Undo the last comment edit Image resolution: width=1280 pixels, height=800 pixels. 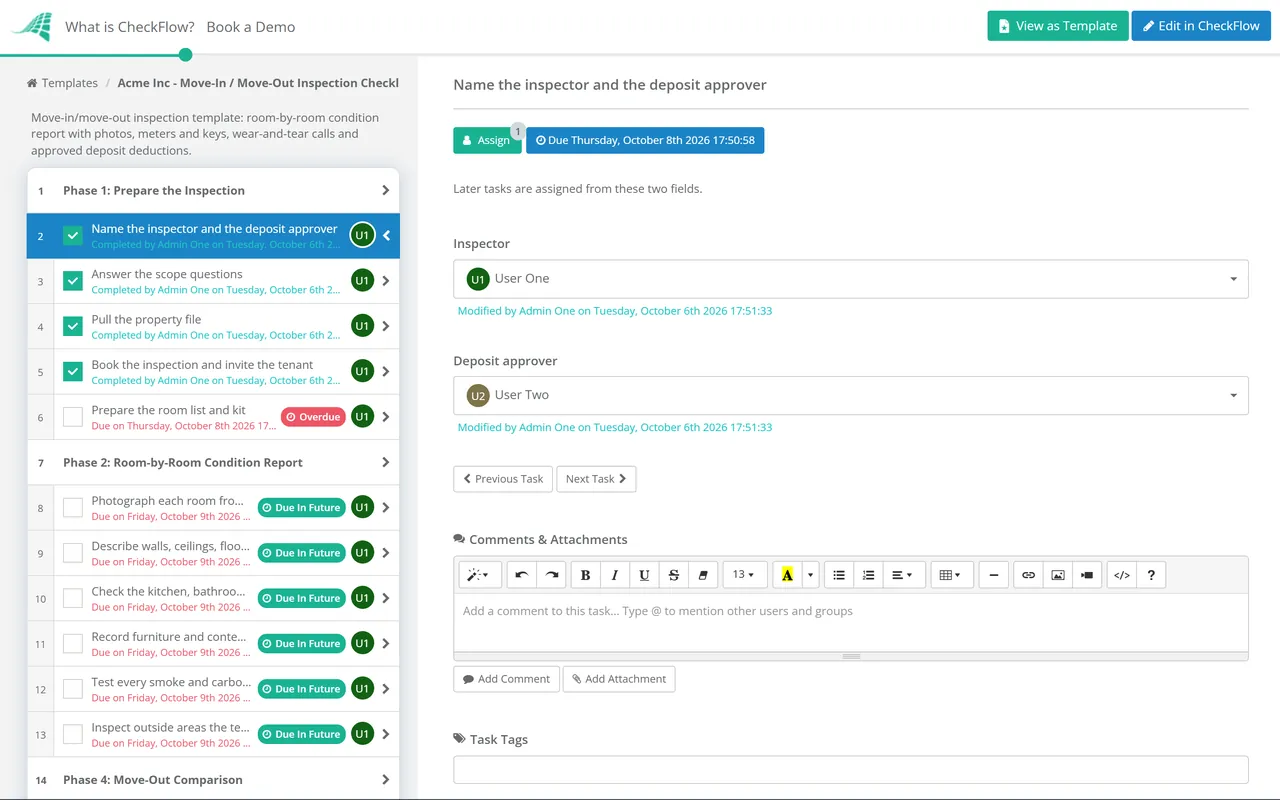(521, 575)
